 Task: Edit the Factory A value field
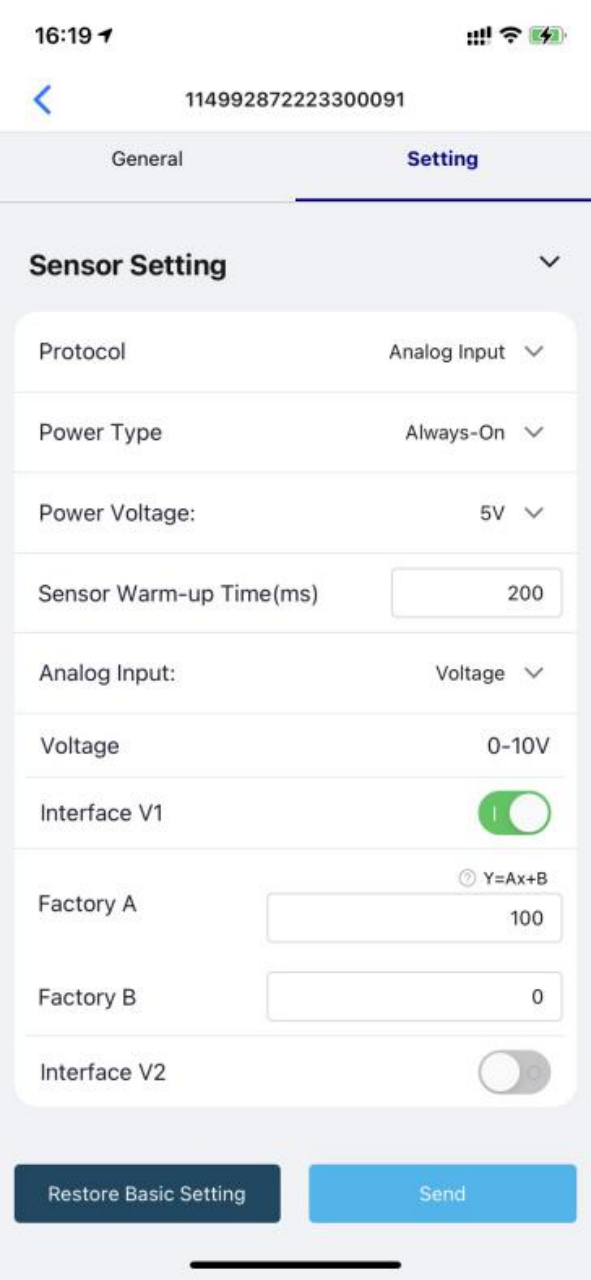point(414,918)
